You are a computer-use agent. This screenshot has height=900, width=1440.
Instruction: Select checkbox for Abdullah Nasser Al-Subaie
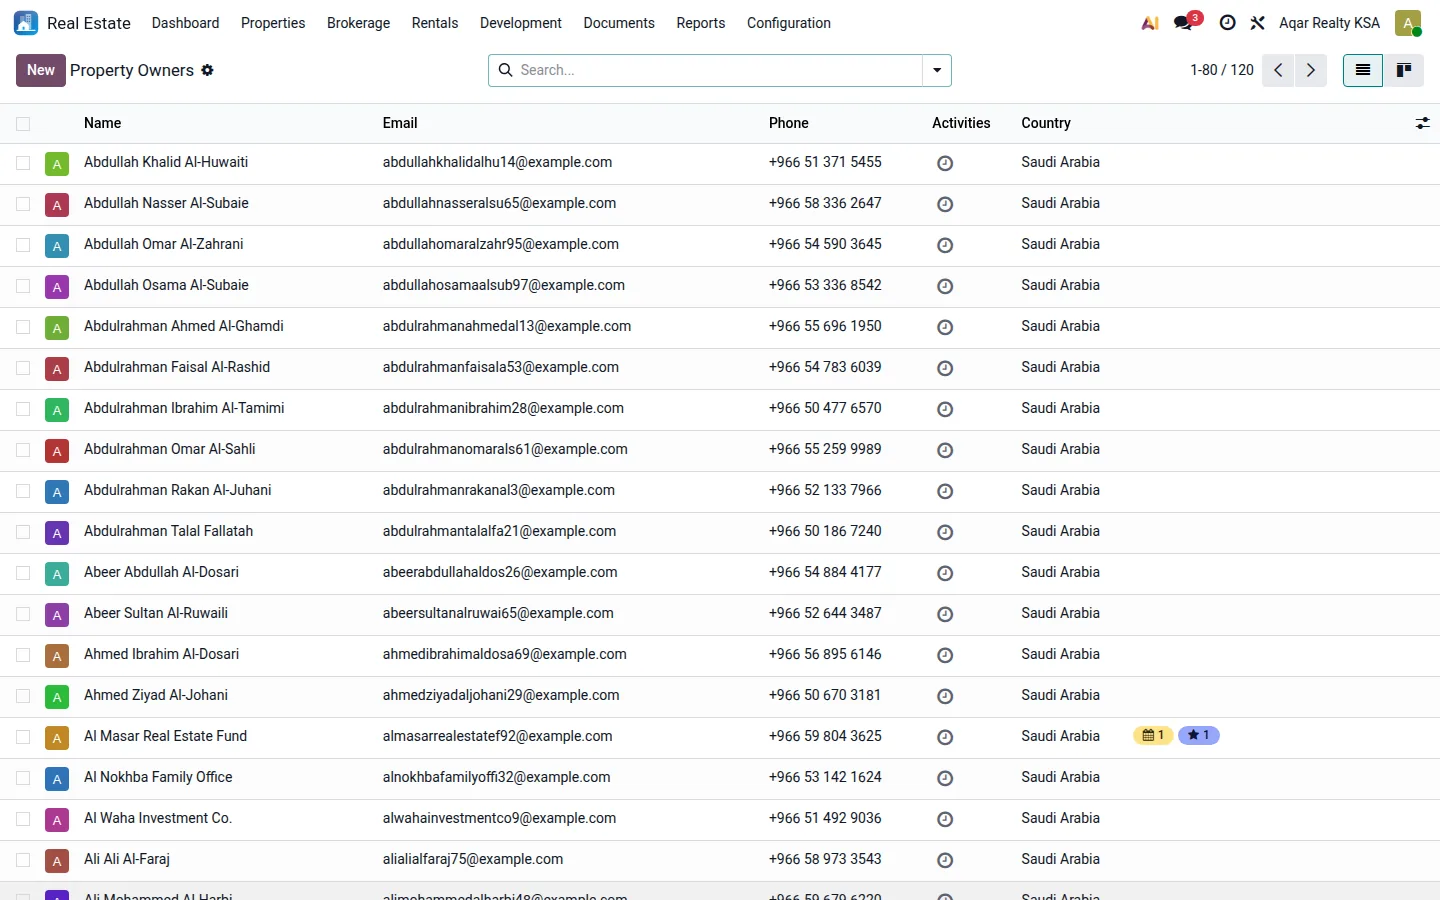[23, 204]
